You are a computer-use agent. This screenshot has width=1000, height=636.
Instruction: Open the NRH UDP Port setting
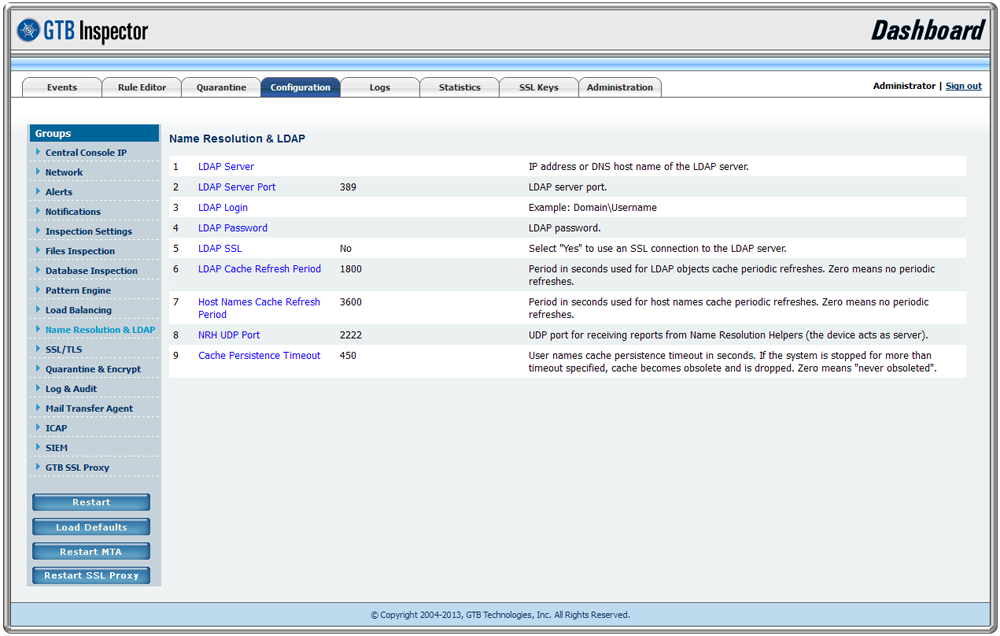coord(229,335)
